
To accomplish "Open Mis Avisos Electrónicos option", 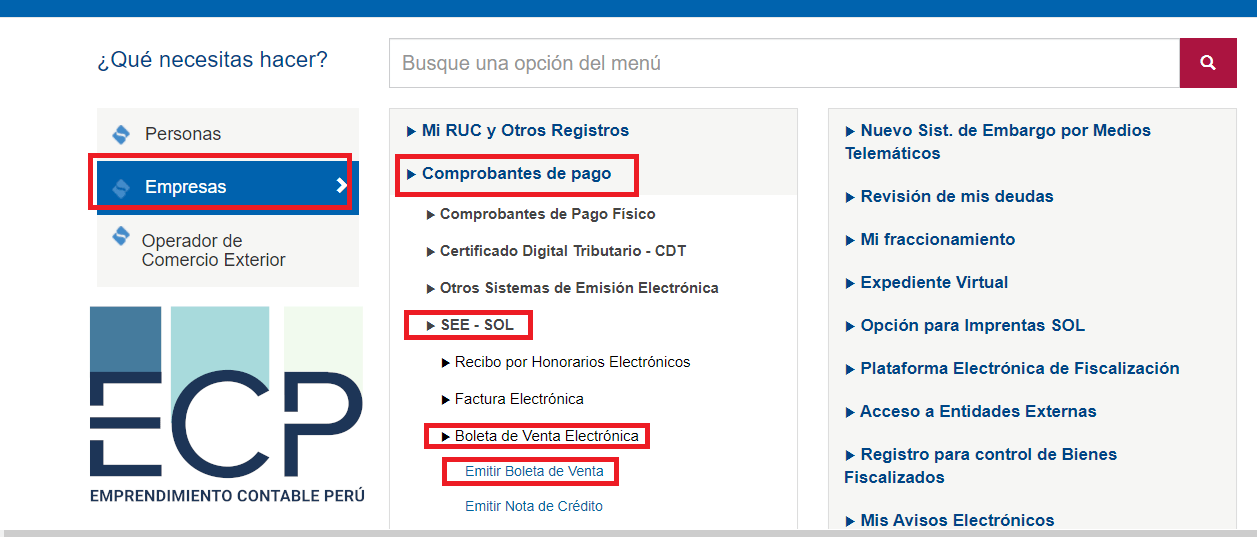I will click(950, 520).
